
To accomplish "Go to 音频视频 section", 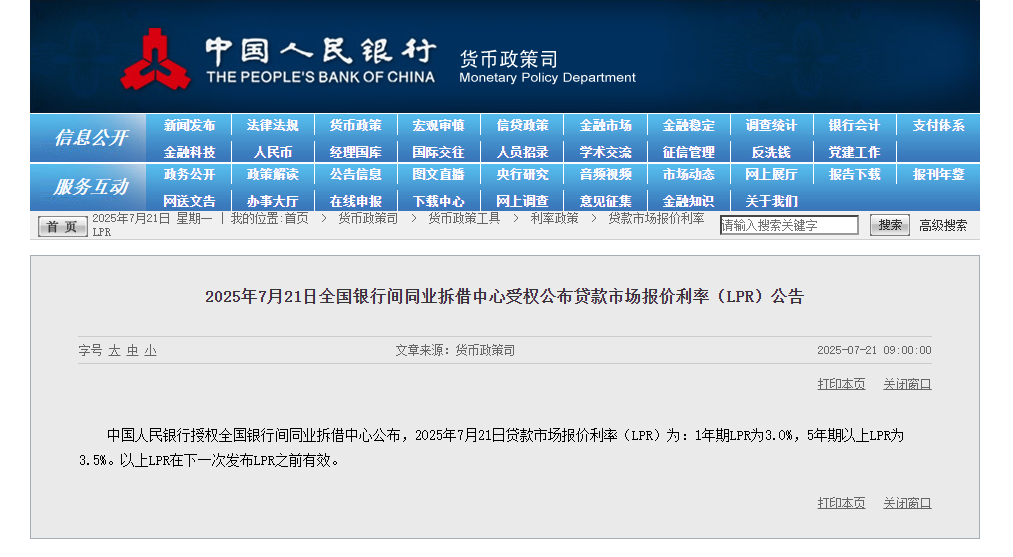I will [605, 174].
